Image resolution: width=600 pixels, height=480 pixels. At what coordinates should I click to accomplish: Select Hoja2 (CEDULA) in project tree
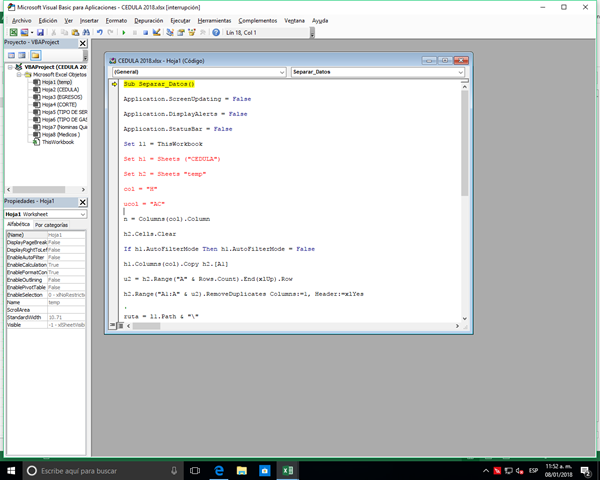pos(58,89)
